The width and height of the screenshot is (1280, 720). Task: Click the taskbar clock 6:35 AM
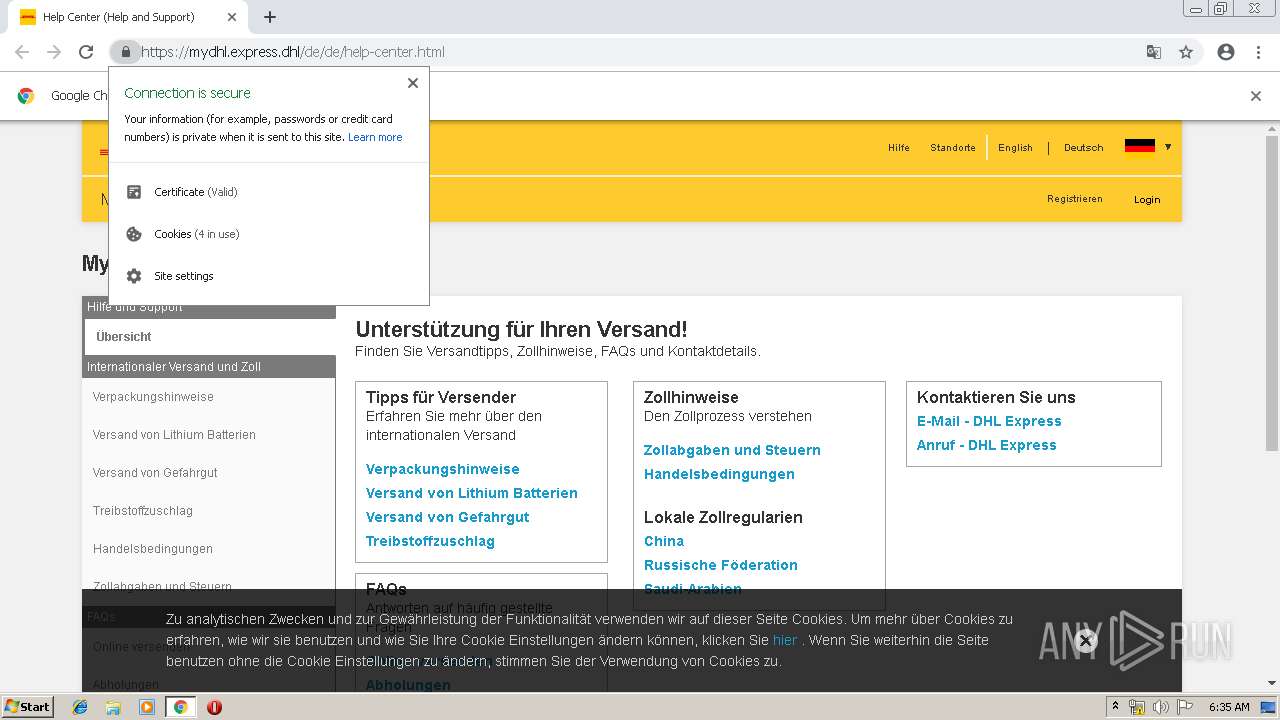point(1229,707)
